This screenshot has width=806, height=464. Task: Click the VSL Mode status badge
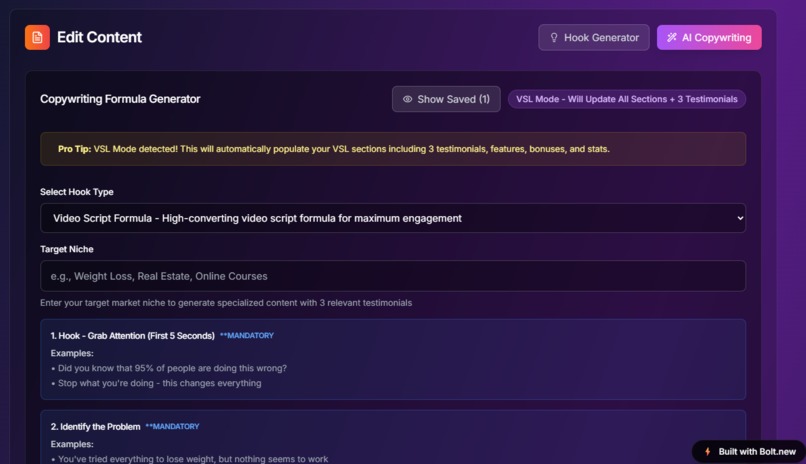click(627, 99)
